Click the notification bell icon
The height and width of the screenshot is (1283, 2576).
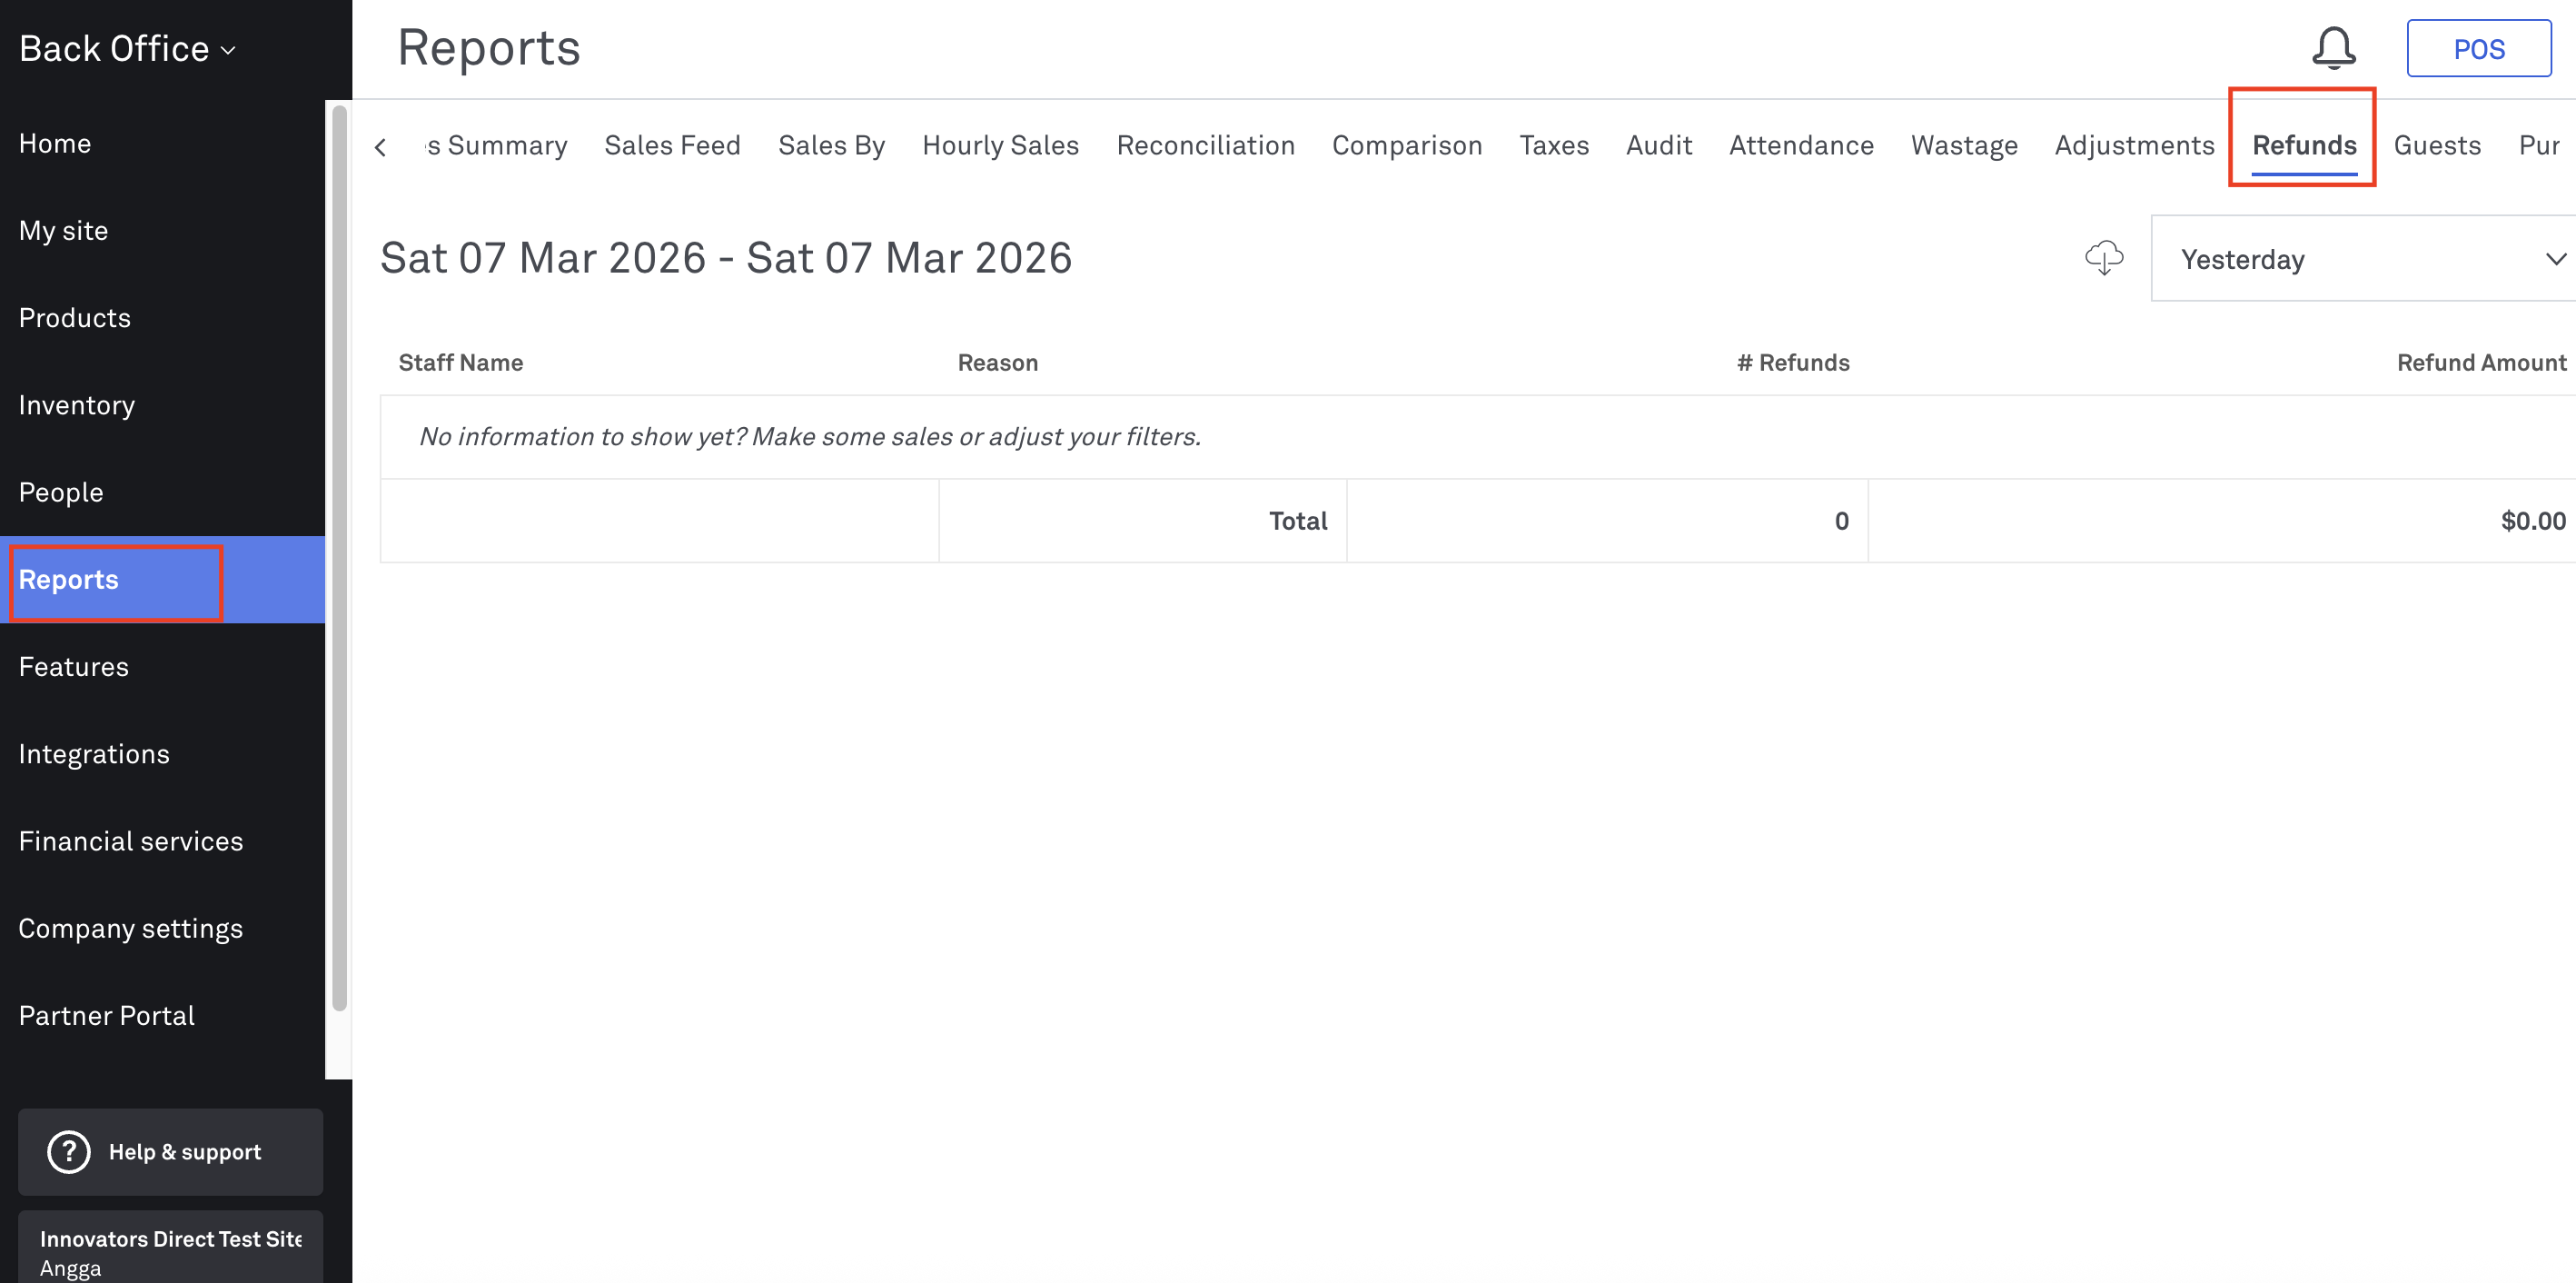tap(2333, 47)
